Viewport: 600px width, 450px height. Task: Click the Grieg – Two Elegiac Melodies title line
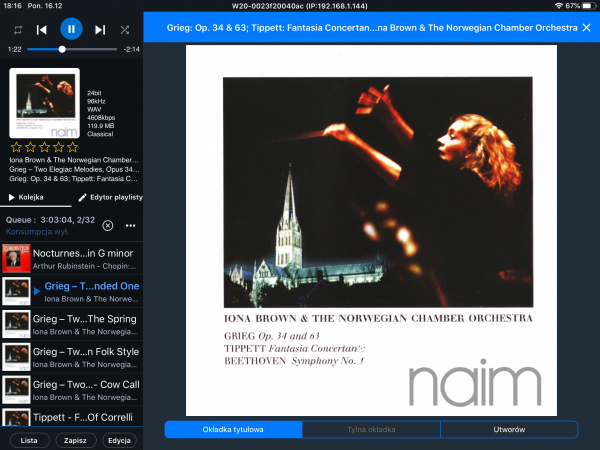coord(74,170)
